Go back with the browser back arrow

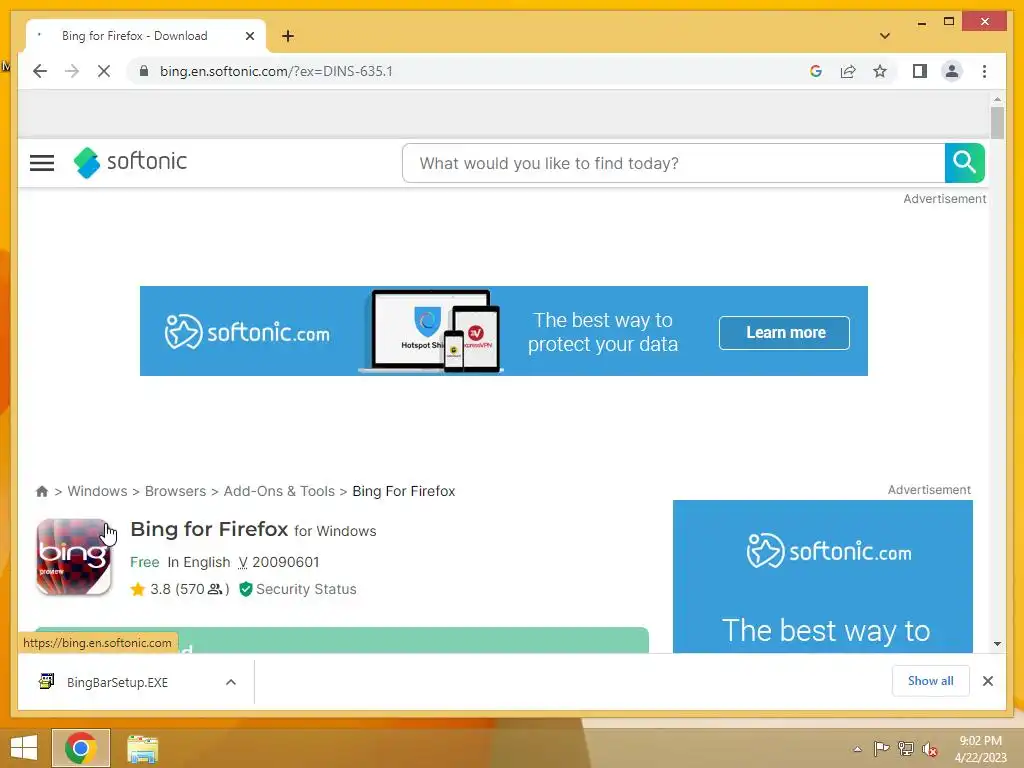[x=40, y=71]
